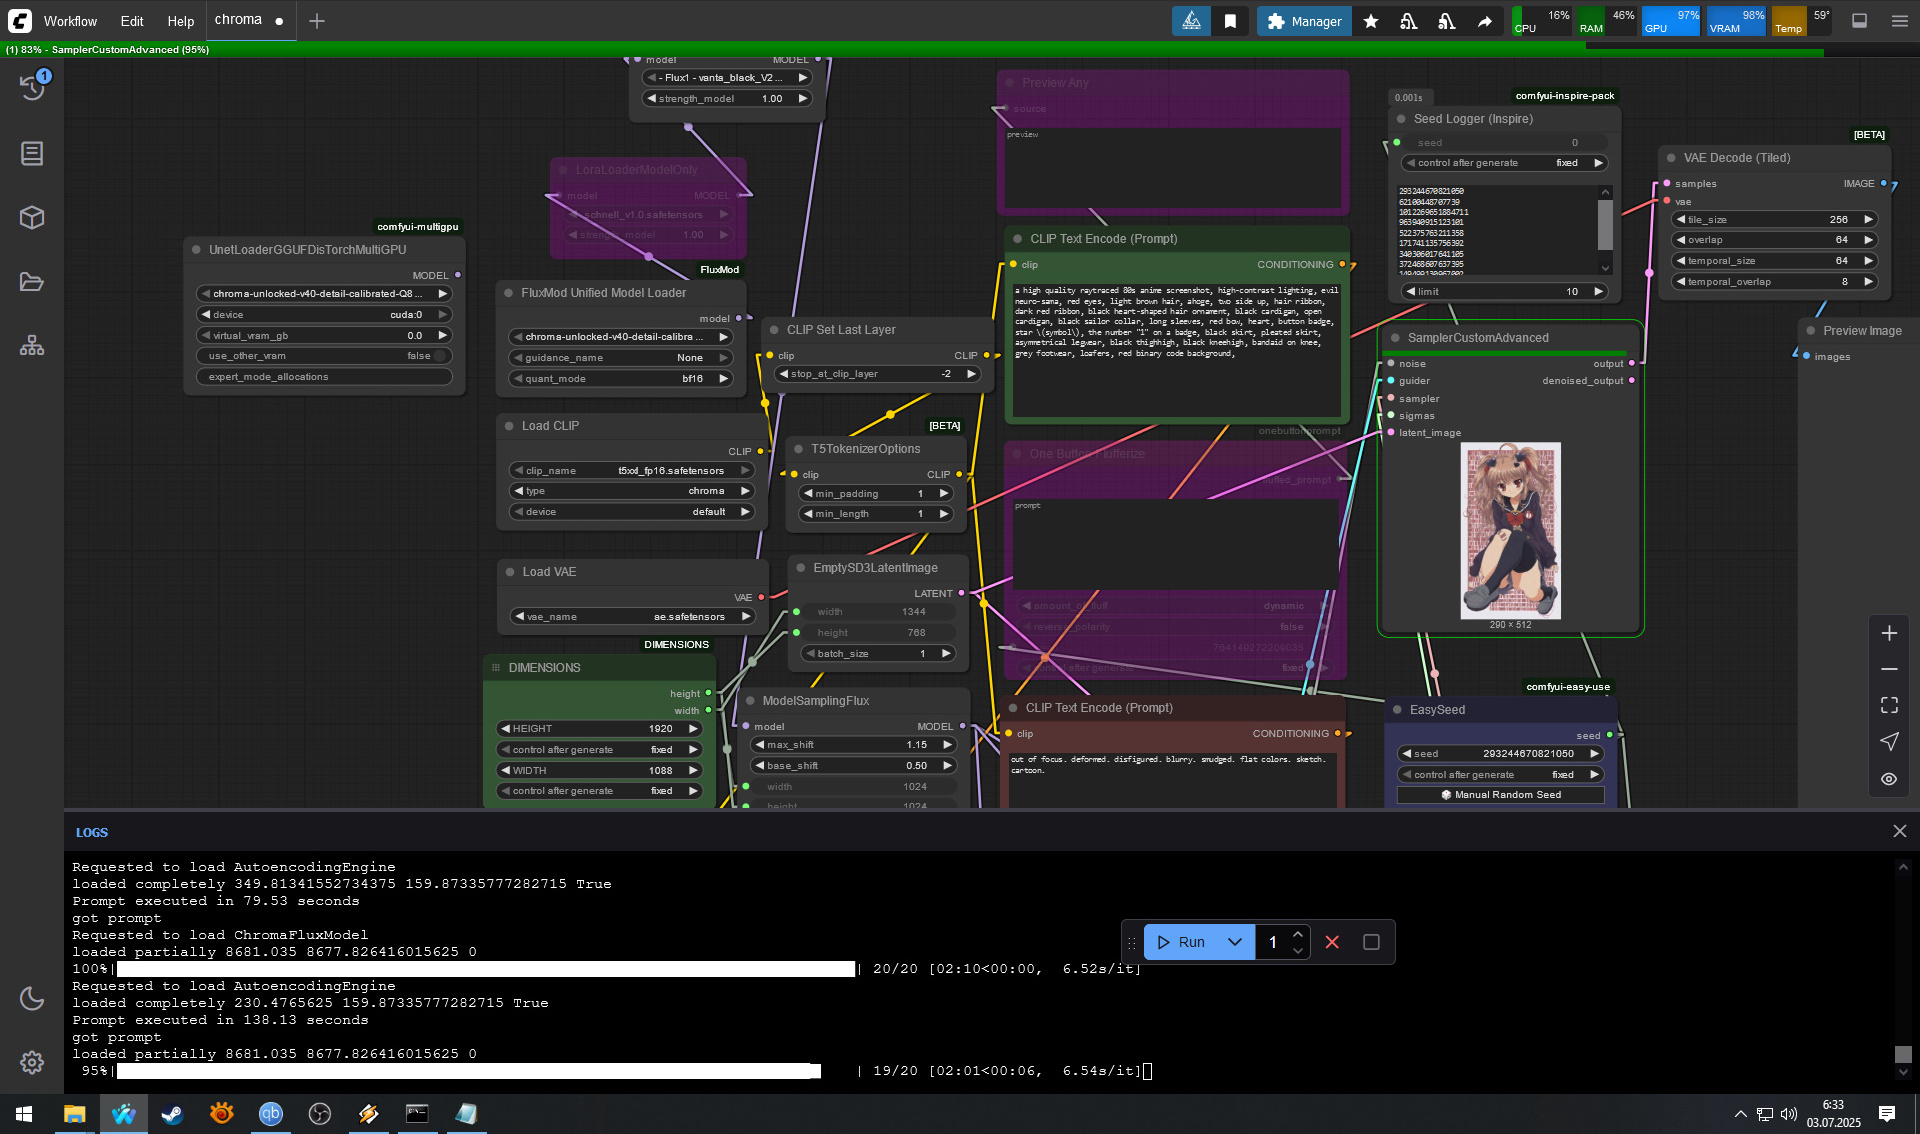This screenshot has height=1134, width=1920.
Task: Open the node library cube icon
Action: point(32,217)
